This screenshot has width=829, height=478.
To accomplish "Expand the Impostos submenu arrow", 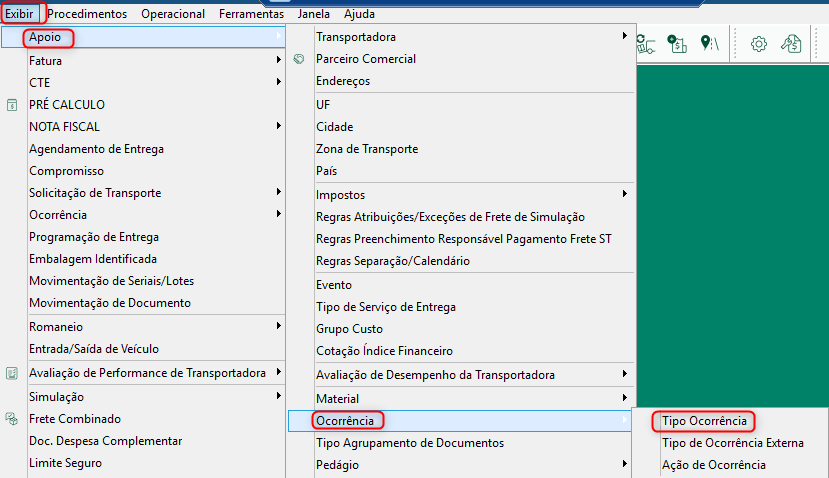I will click(x=624, y=194).
